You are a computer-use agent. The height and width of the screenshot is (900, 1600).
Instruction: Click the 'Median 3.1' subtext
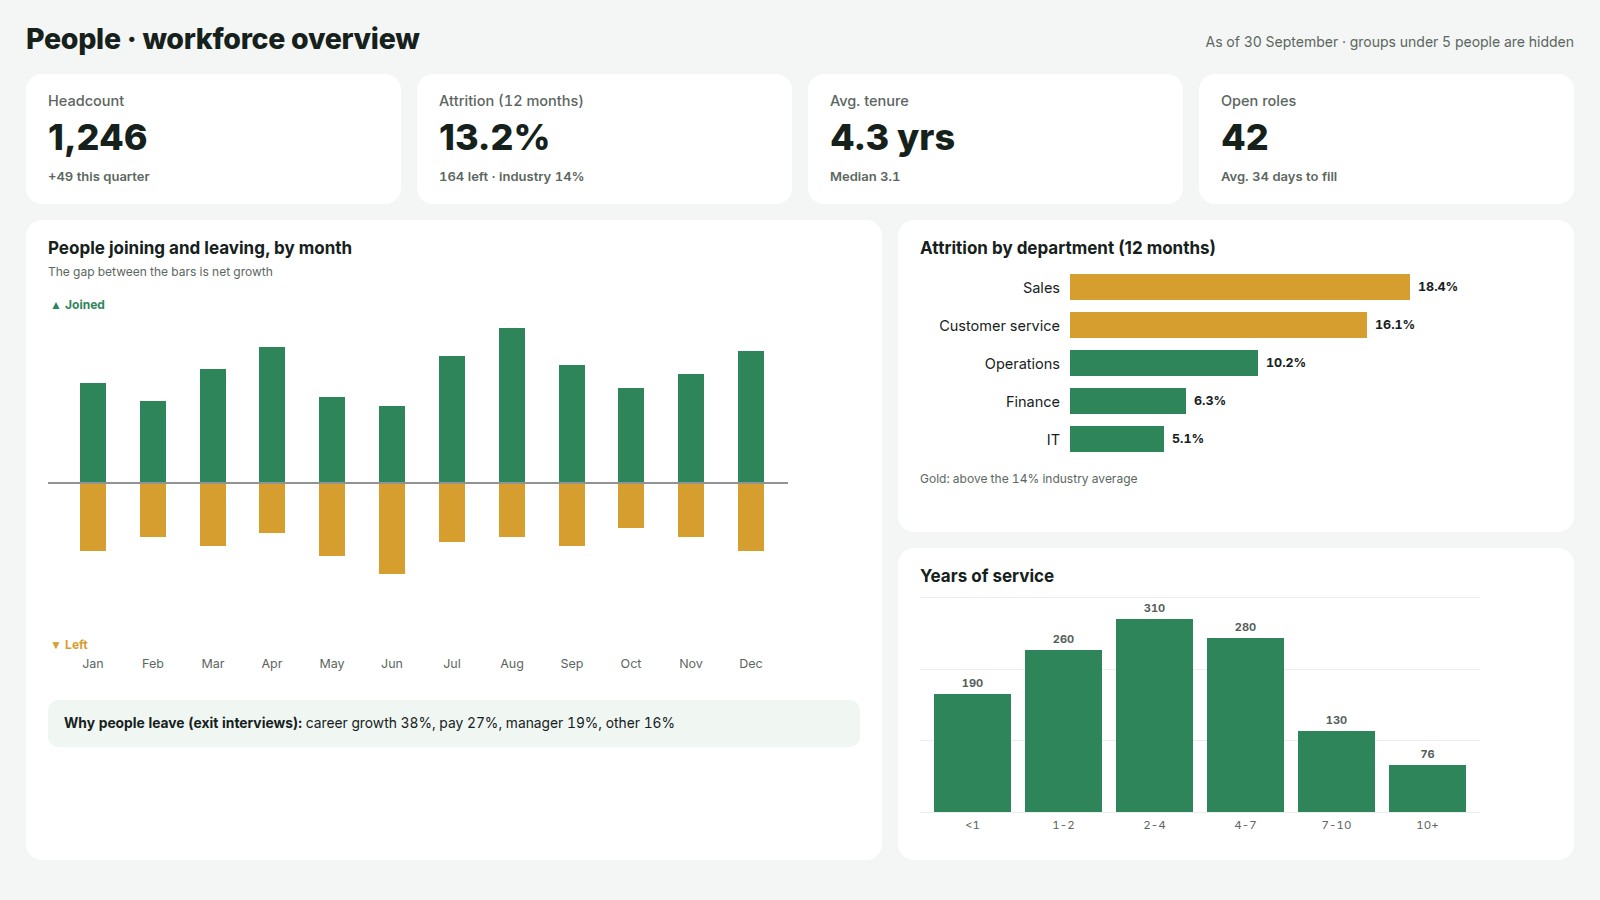(865, 177)
